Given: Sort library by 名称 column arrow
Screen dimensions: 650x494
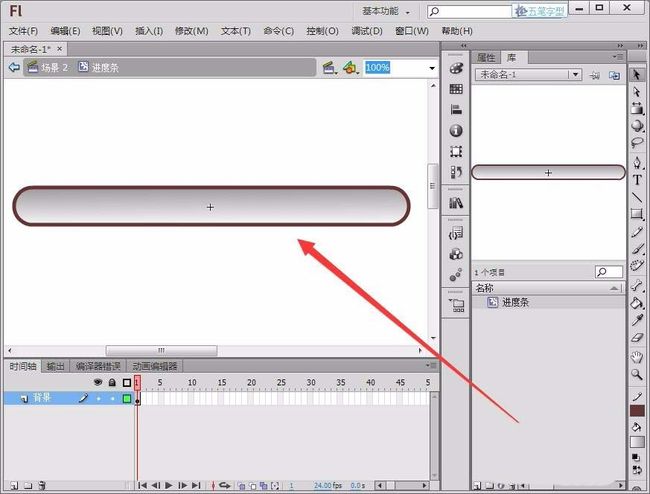Looking at the screenshot, I should tap(615, 288).
